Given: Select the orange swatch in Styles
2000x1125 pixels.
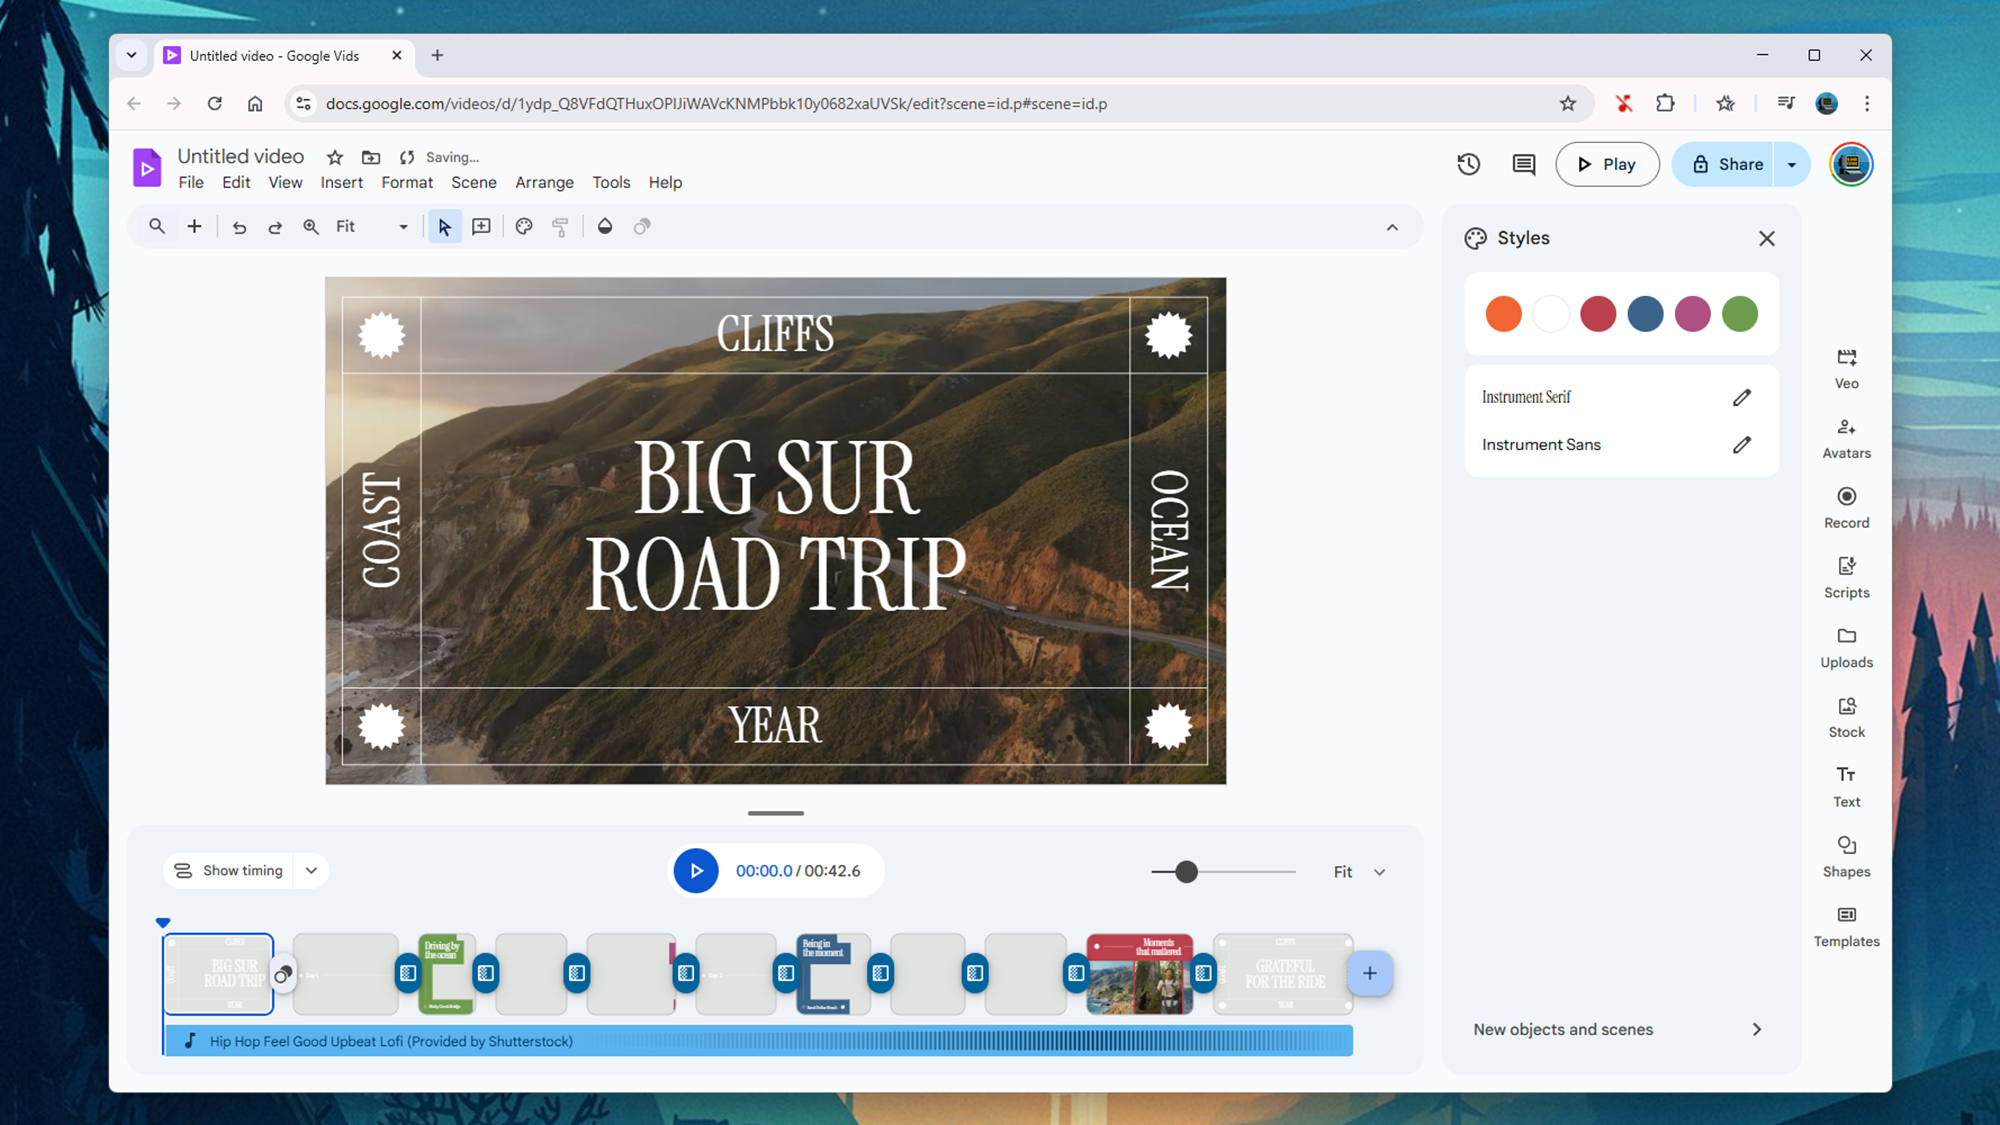Looking at the screenshot, I should pos(1503,313).
